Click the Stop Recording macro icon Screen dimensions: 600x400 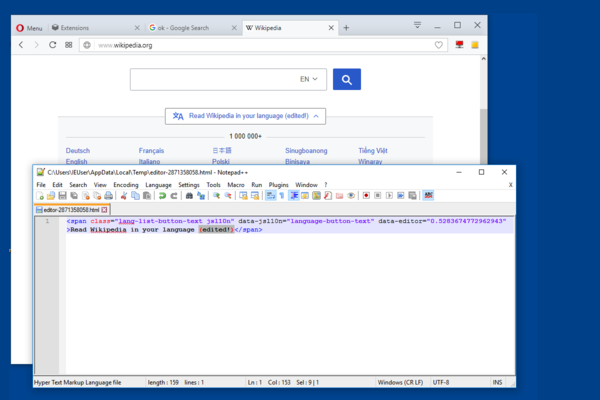[378, 196]
